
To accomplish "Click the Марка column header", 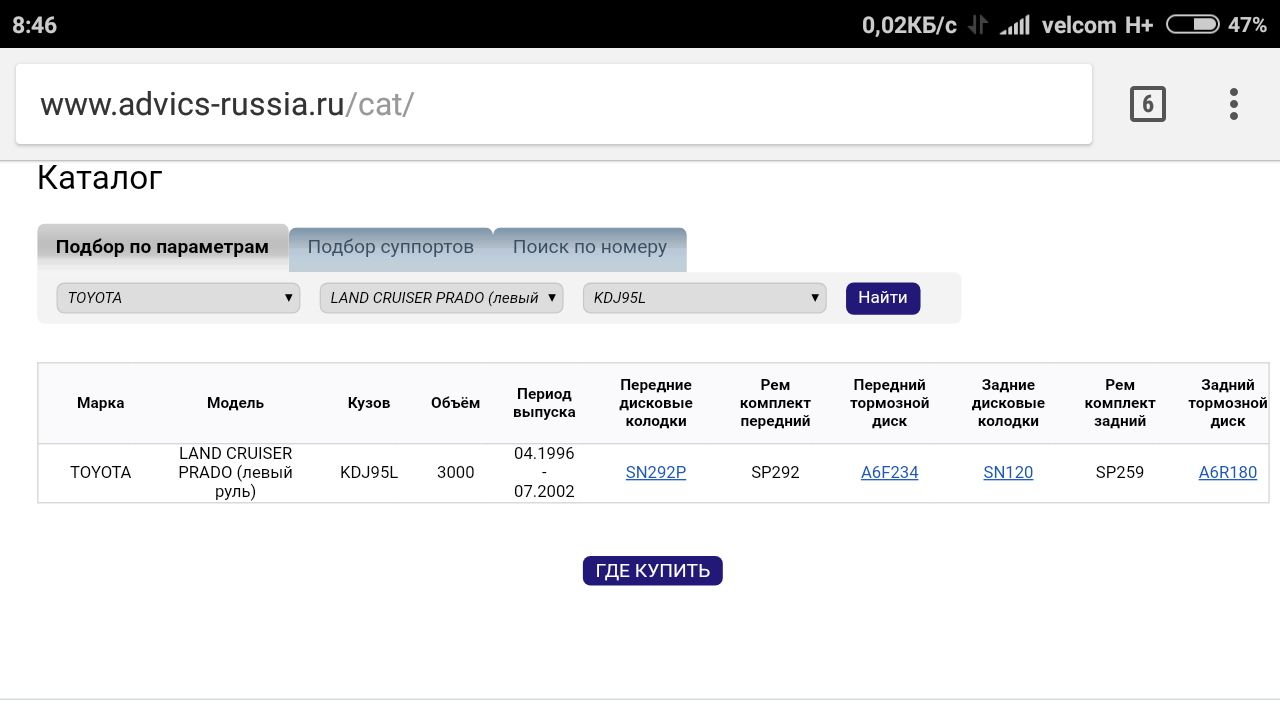I will 101,403.
